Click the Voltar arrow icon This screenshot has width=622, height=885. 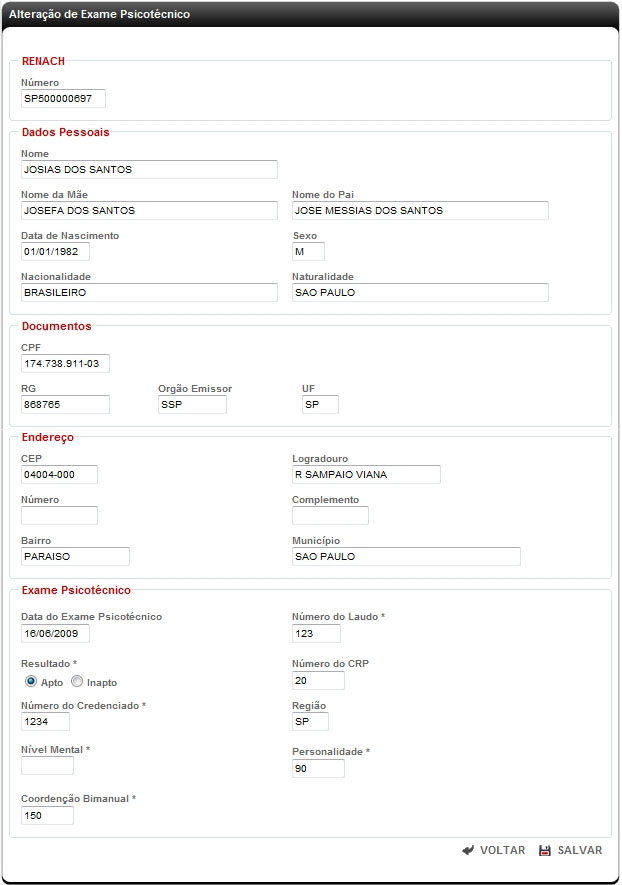[468, 850]
